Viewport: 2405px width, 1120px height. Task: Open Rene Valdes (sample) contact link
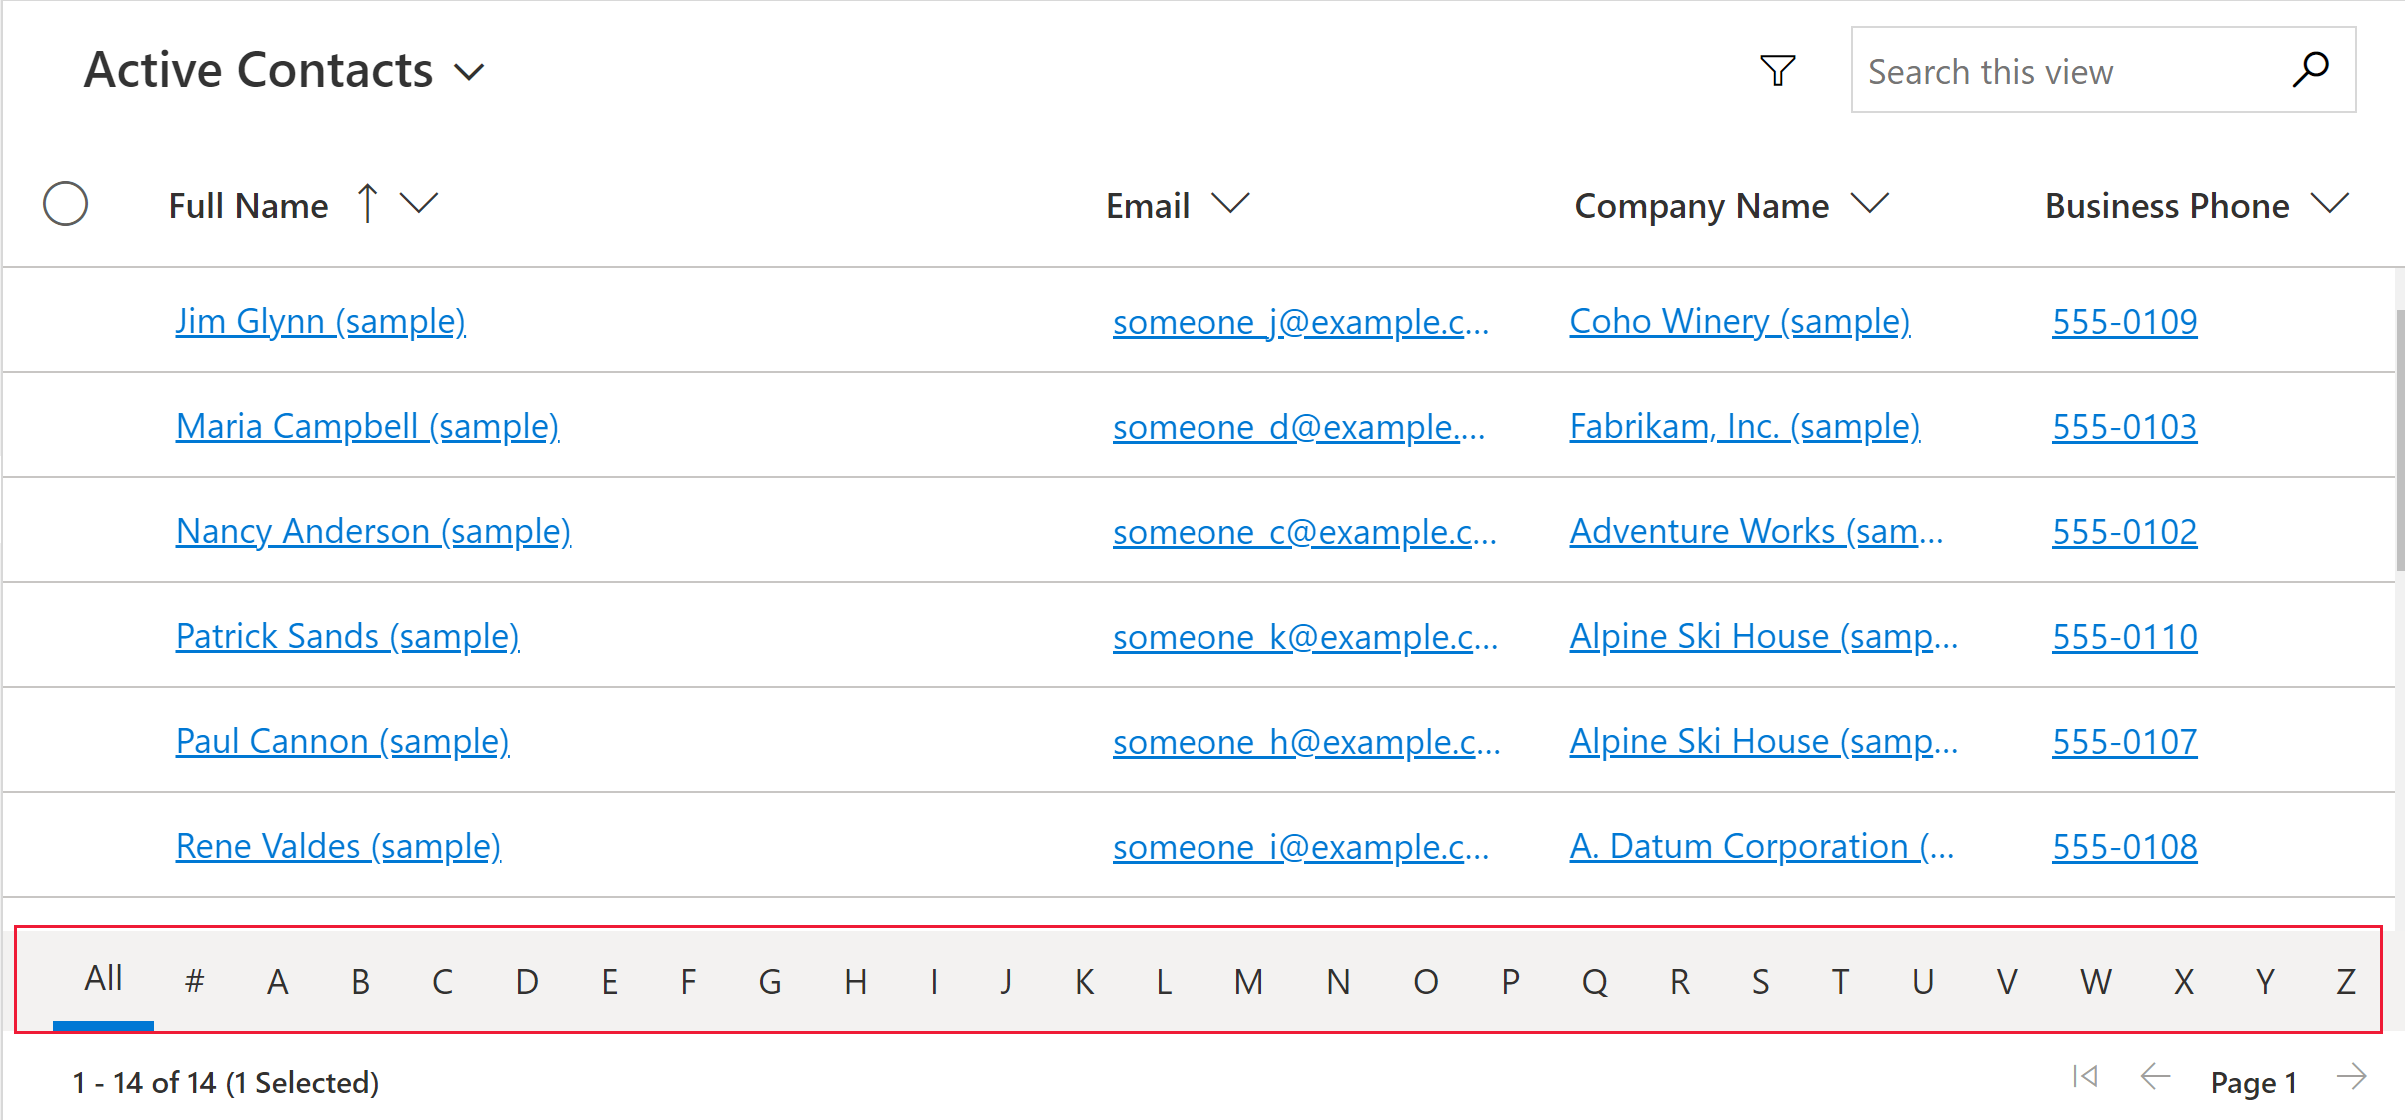click(337, 844)
